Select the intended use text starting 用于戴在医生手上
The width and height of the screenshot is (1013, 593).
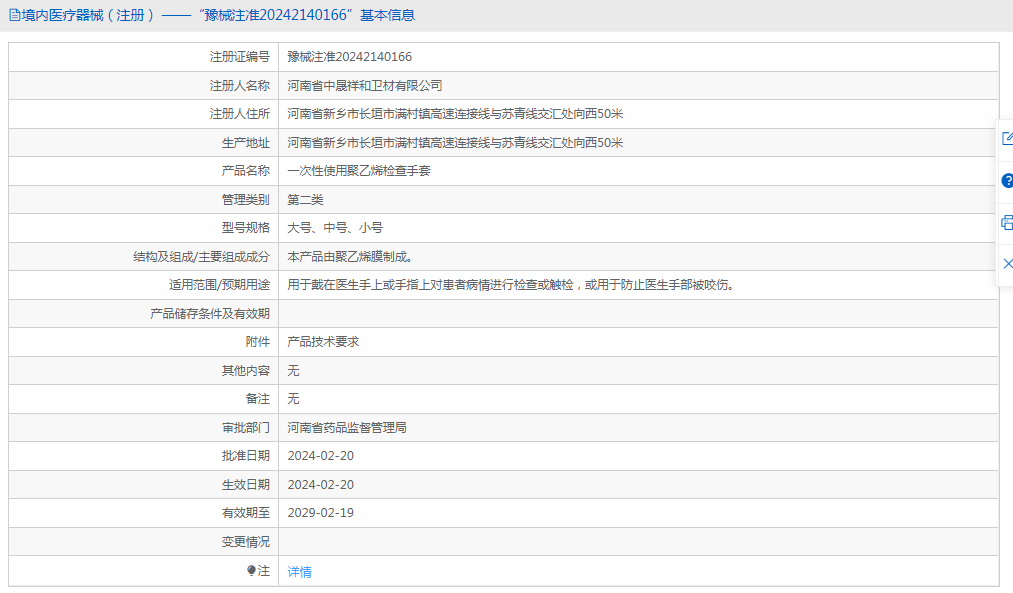pyautogui.click(x=511, y=285)
